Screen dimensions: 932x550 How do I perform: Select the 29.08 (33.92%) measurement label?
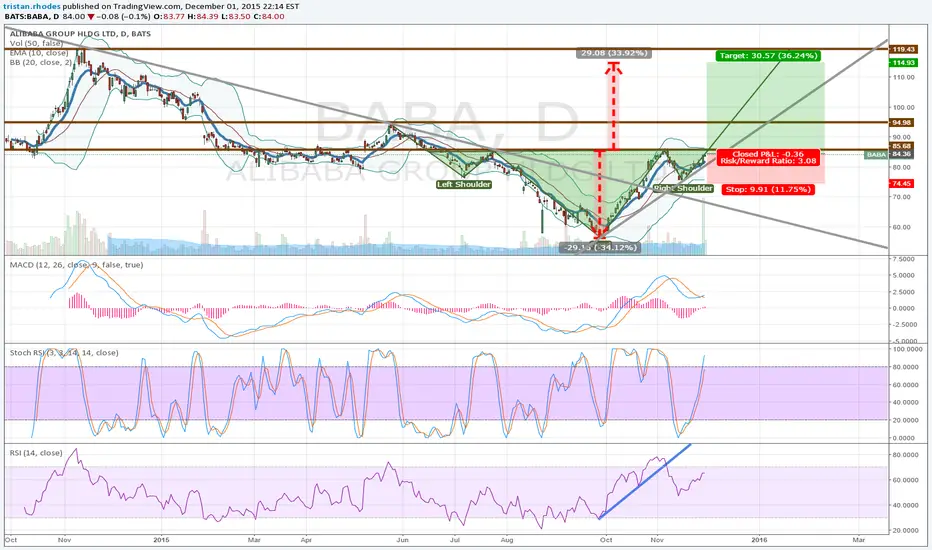(x=613, y=53)
